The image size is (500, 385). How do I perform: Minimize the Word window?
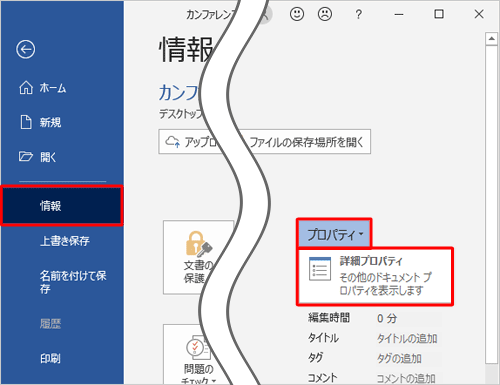pyautogui.click(x=399, y=14)
